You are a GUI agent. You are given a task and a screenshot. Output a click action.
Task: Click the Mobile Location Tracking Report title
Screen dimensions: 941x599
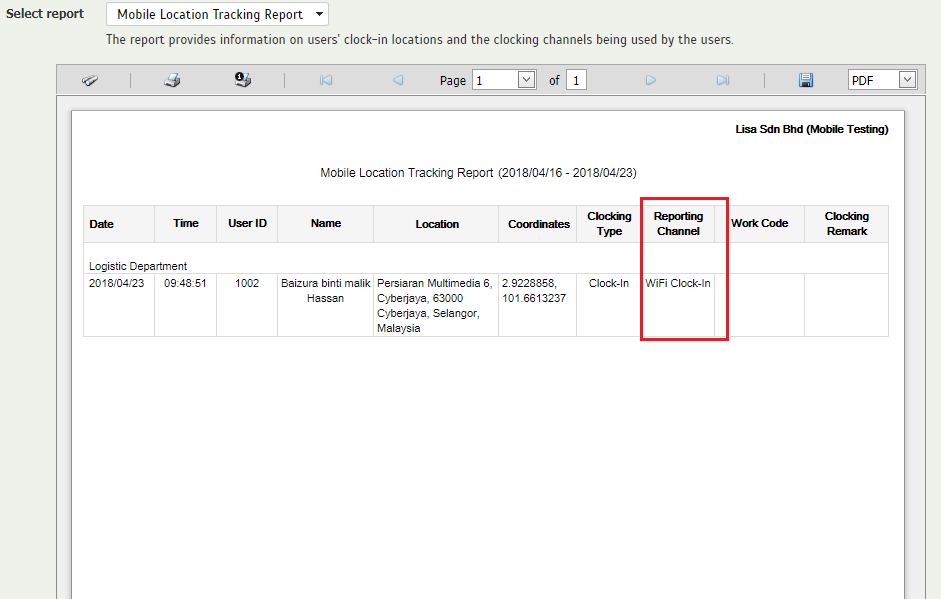click(x=478, y=173)
